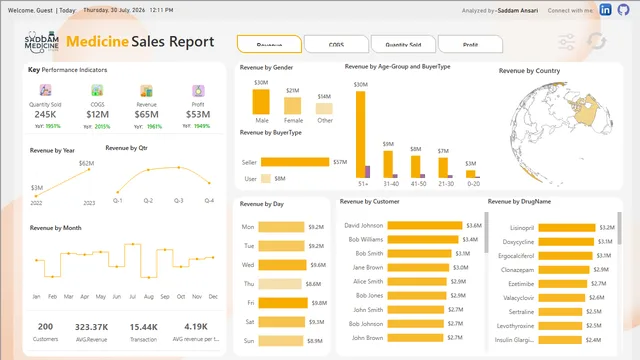Select the Sertraline drug bar

point(560,312)
